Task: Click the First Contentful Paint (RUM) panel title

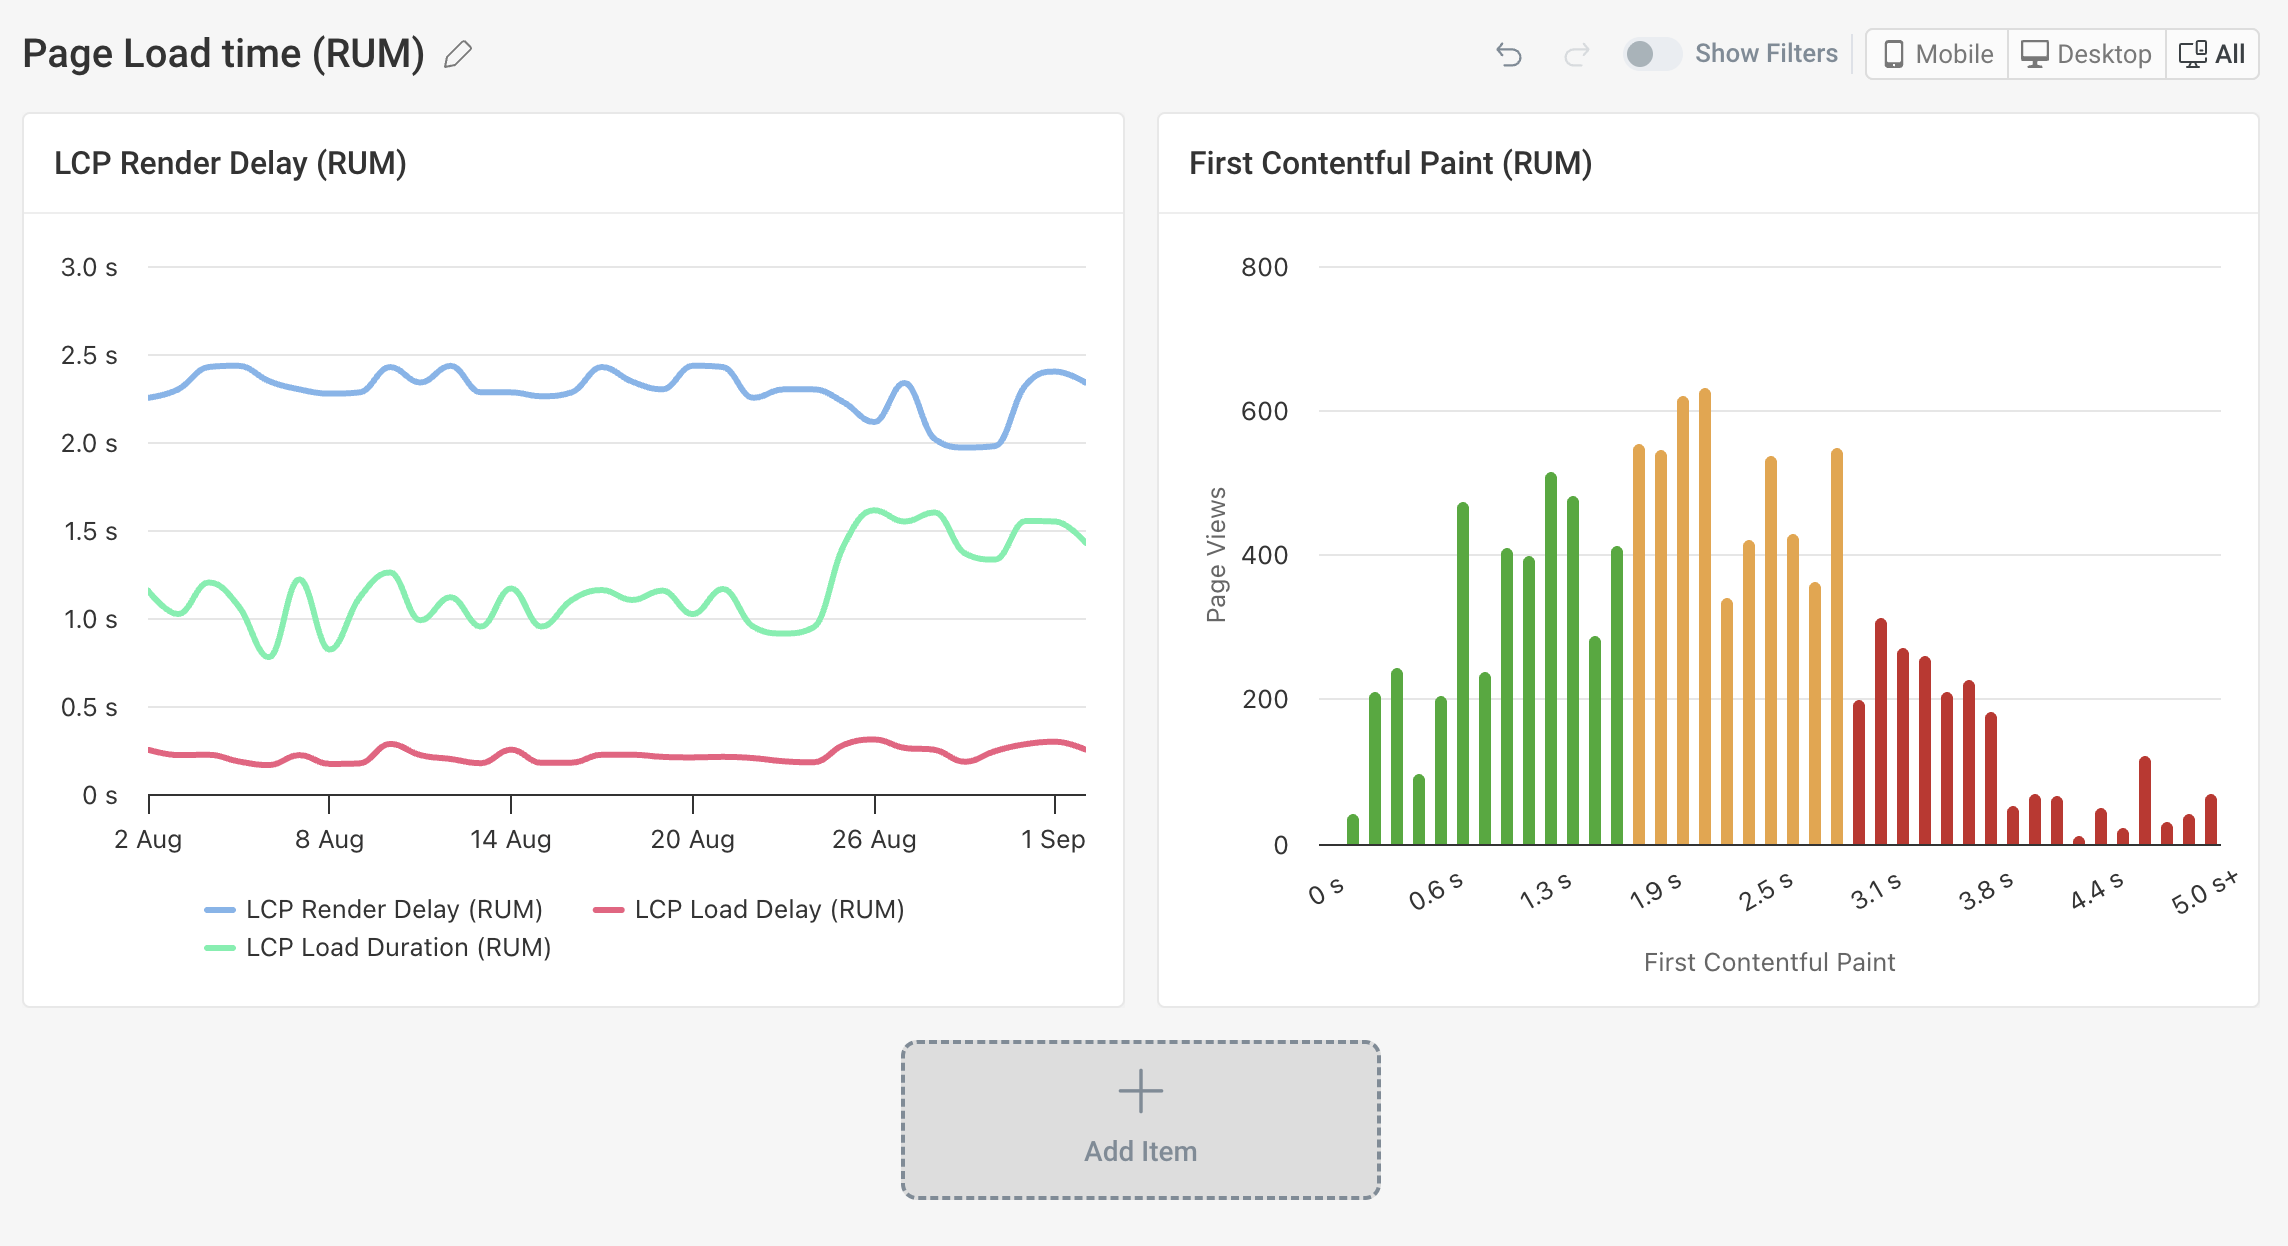Action: pos(1391,163)
